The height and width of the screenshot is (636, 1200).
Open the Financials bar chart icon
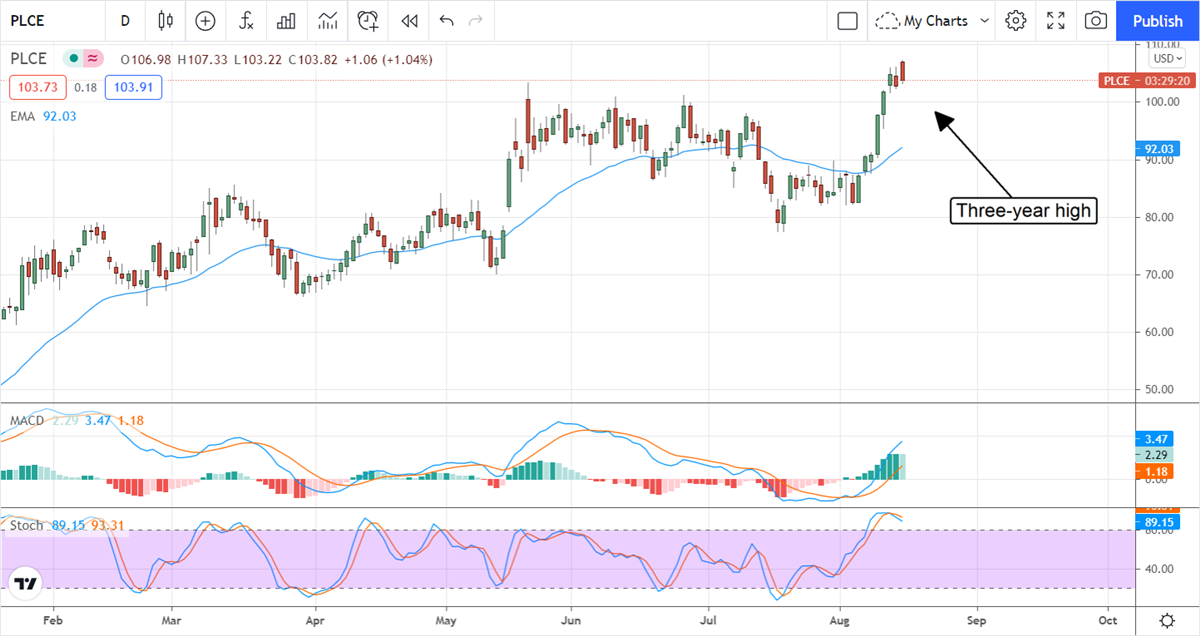click(287, 20)
